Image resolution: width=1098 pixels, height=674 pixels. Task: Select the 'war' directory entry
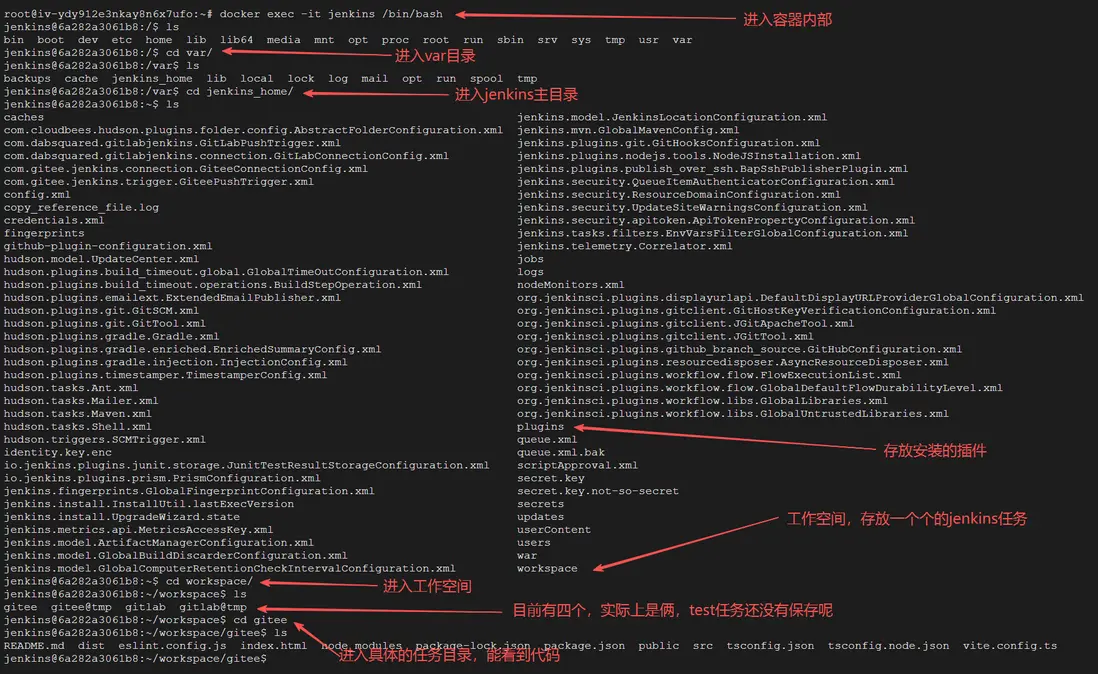tap(527, 556)
